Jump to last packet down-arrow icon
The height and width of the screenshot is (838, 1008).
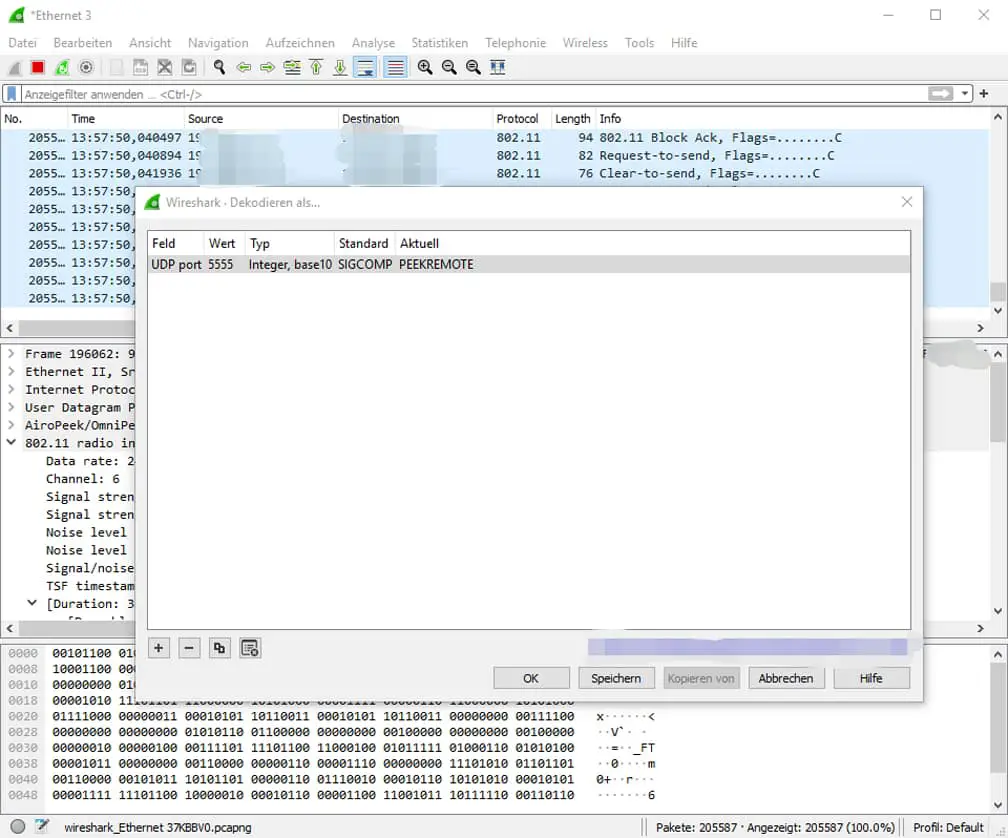(x=340, y=67)
